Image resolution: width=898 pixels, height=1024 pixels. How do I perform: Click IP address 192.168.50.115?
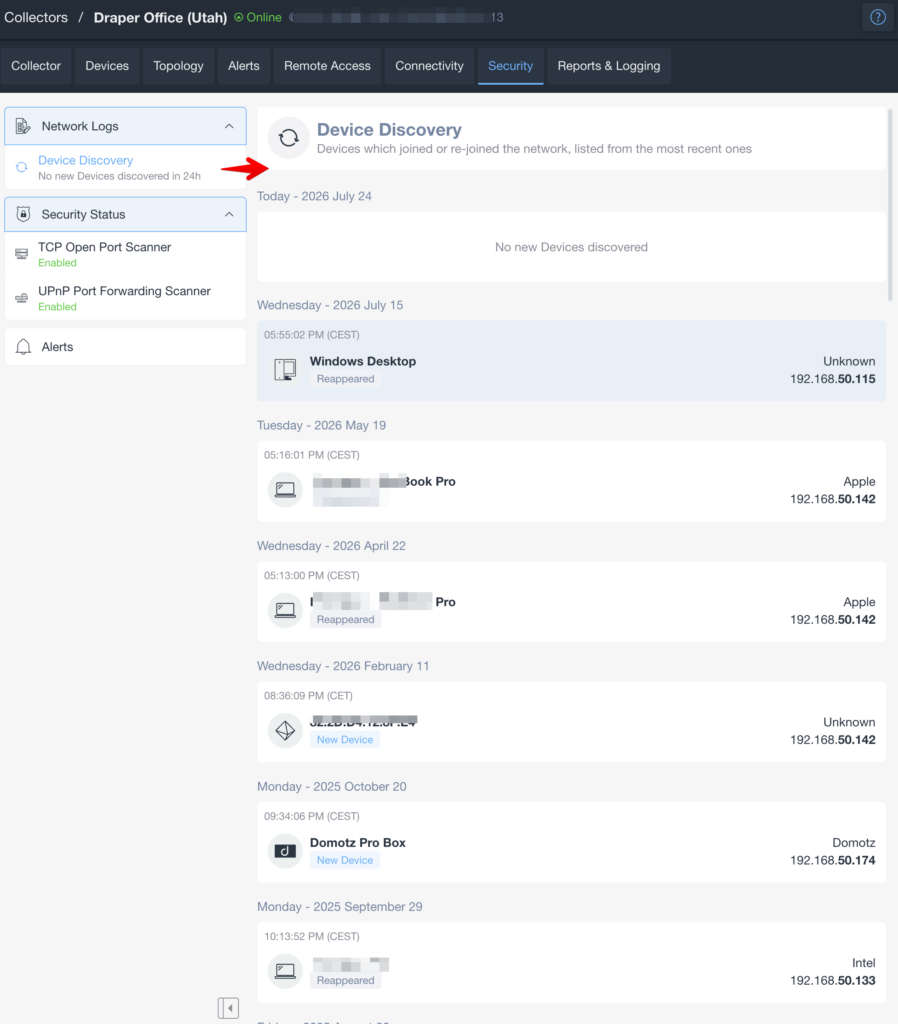point(833,379)
